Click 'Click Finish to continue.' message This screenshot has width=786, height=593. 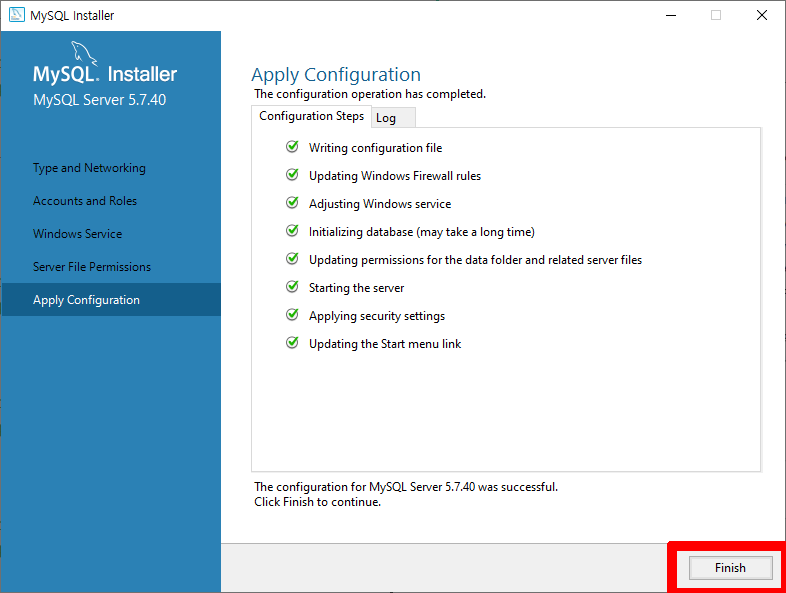pyautogui.click(x=317, y=502)
